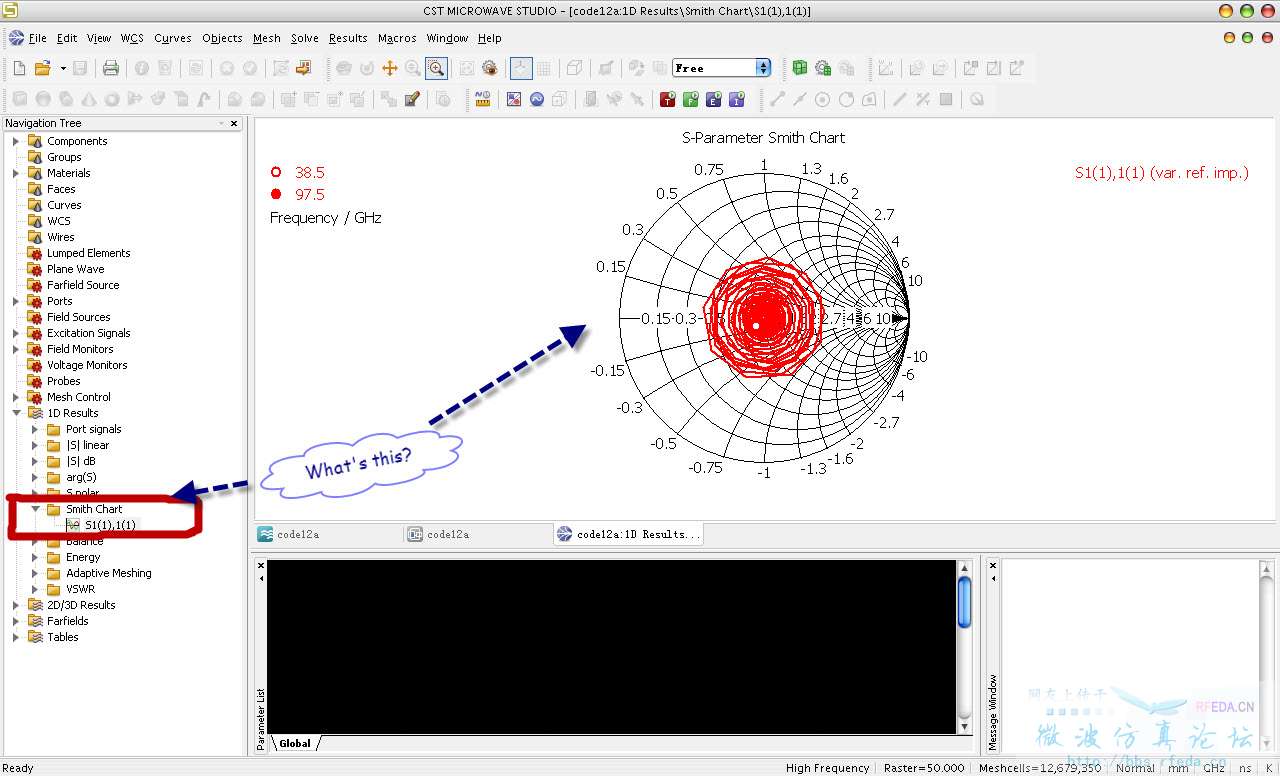1280x776 pixels.
Task: Open the Edit menu
Action: (x=67, y=38)
